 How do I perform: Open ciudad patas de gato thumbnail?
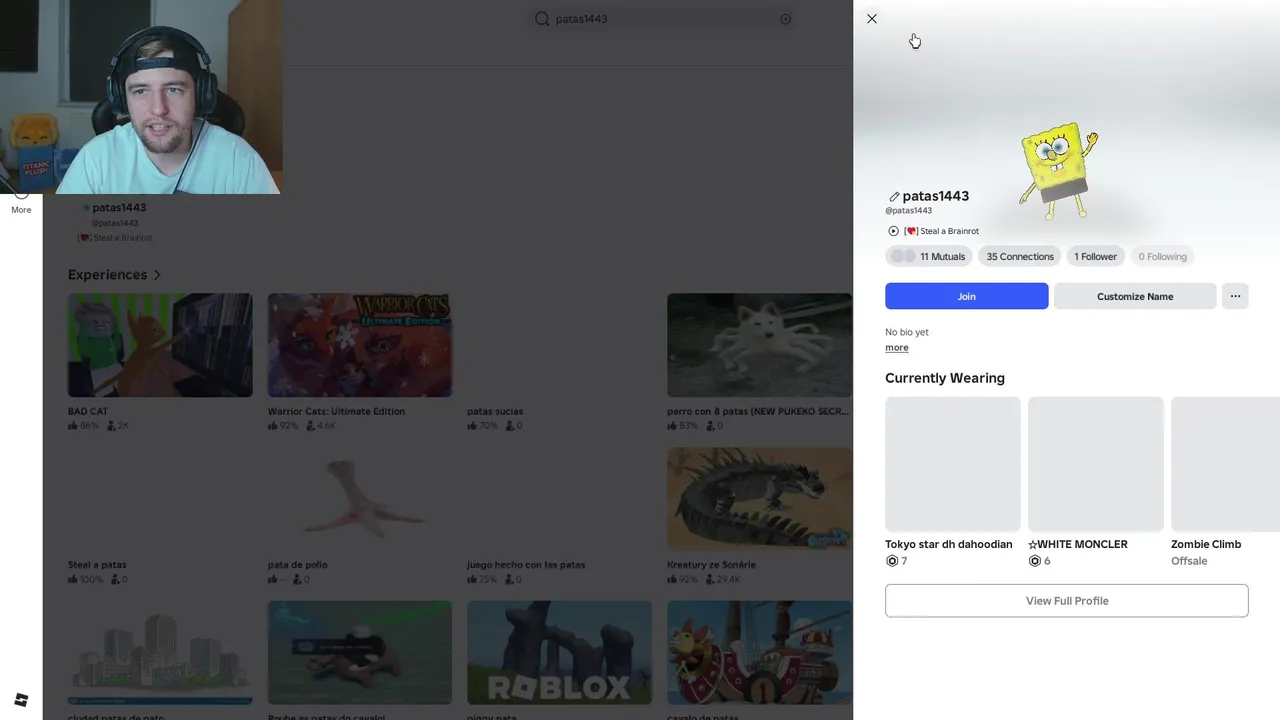click(x=160, y=653)
